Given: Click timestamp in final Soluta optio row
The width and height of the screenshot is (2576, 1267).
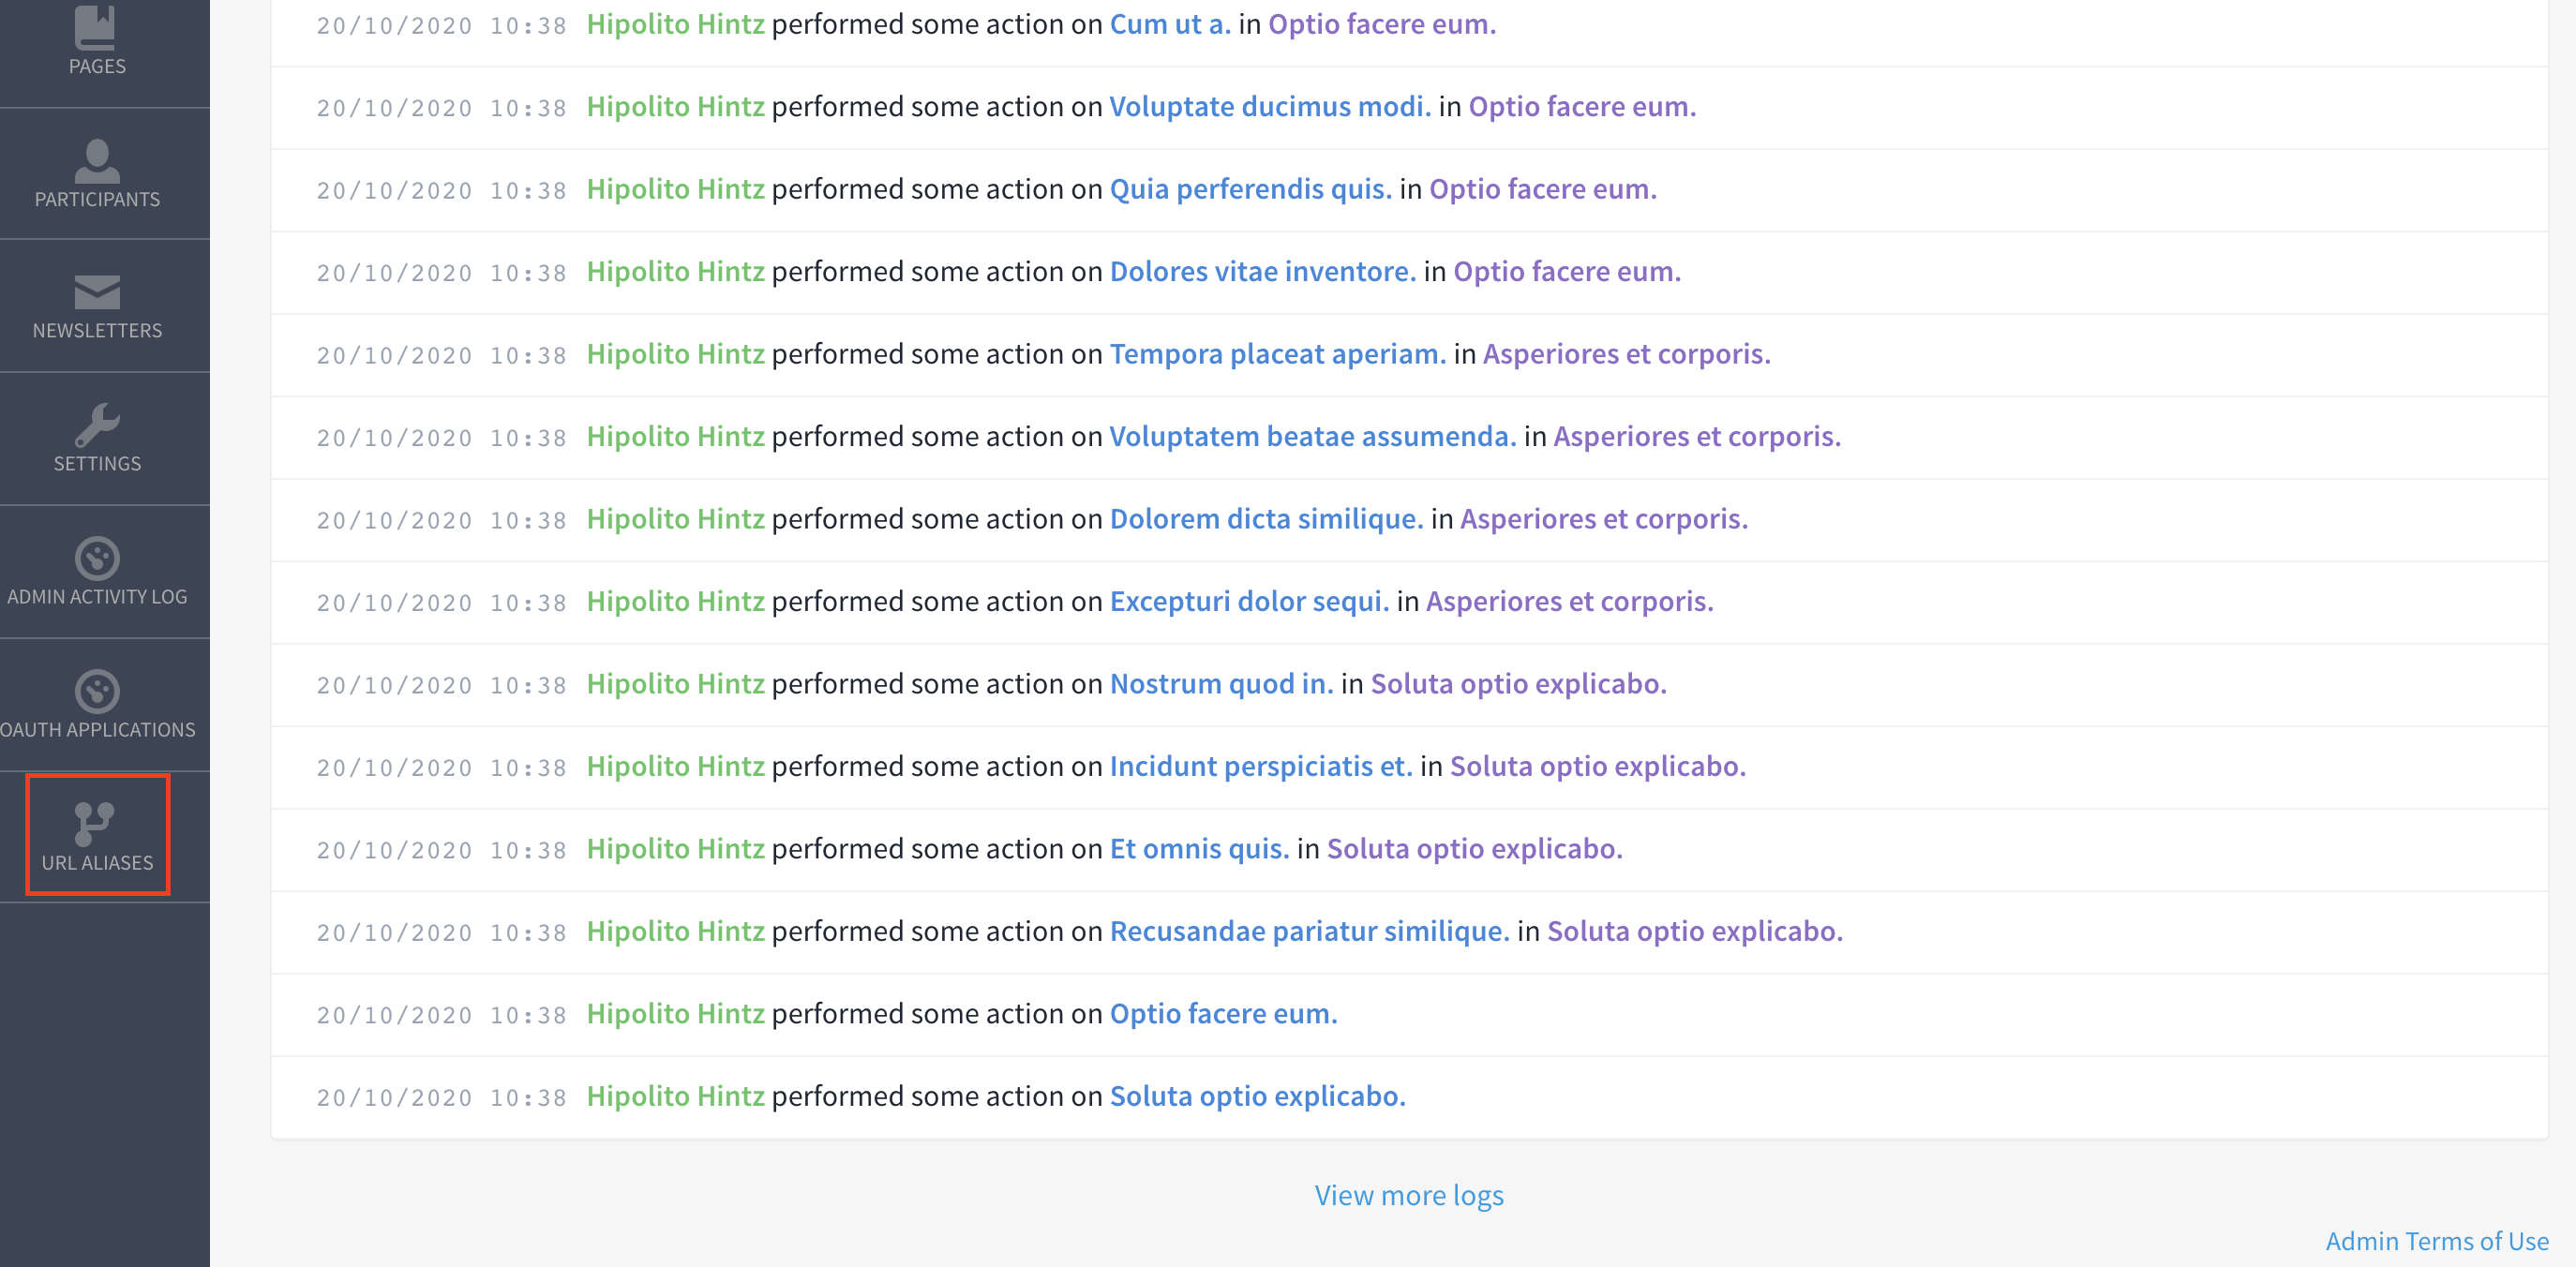Looking at the screenshot, I should point(441,1098).
